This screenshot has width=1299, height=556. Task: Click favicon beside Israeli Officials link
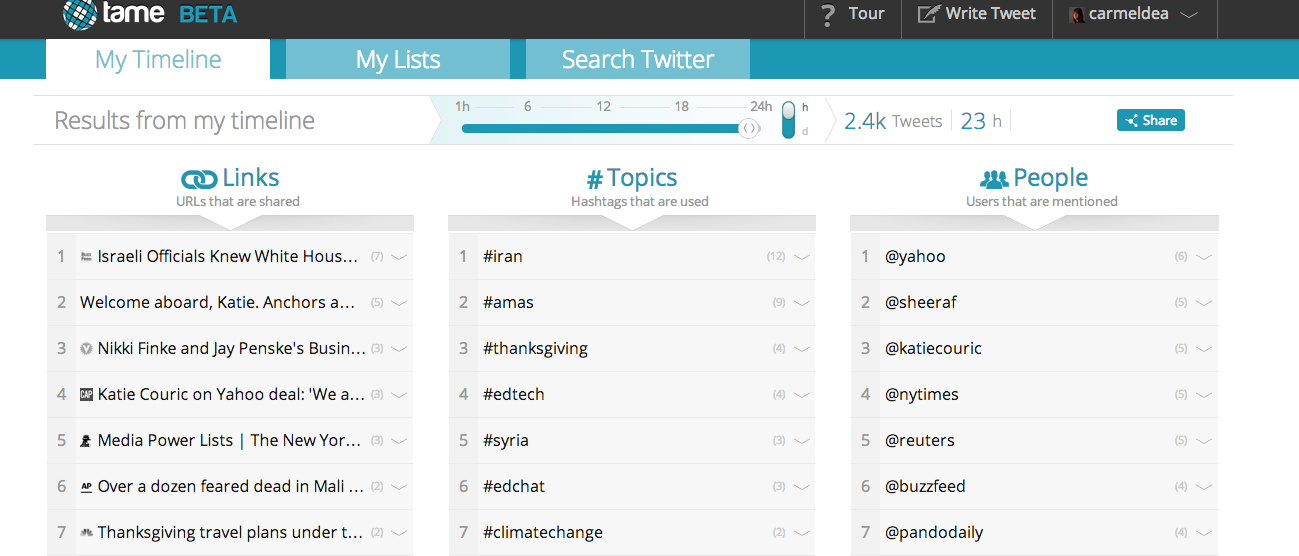coord(87,257)
